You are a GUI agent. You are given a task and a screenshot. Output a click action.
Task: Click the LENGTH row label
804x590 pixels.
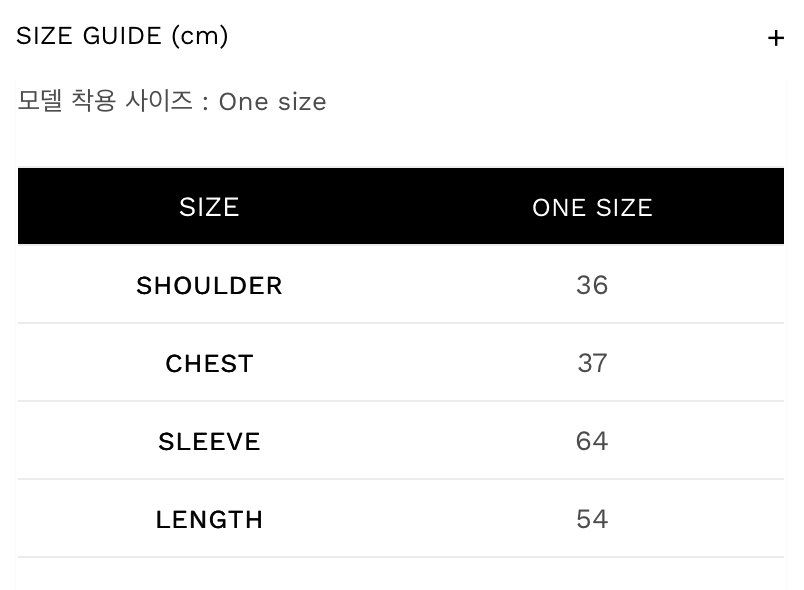209,520
